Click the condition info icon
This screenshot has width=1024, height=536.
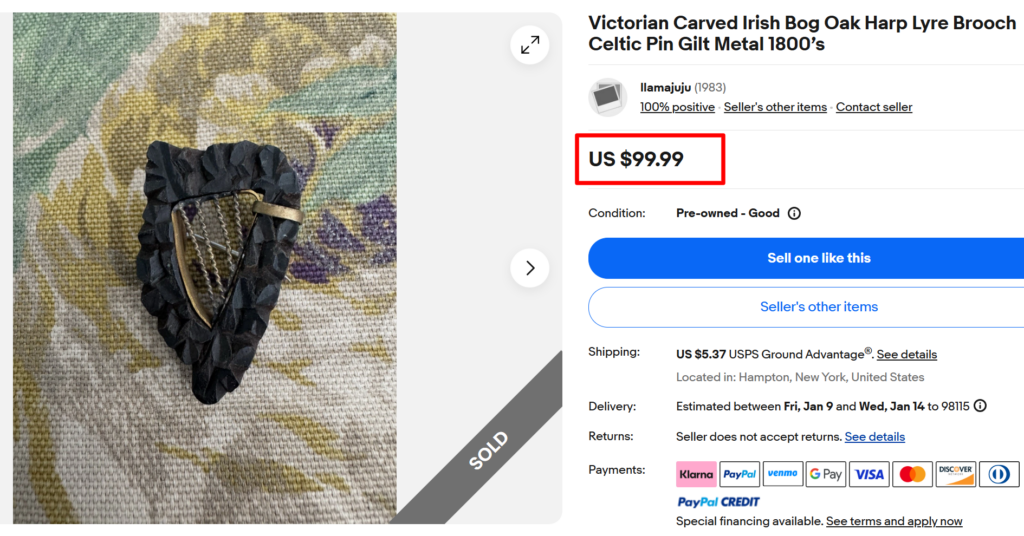click(794, 213)
